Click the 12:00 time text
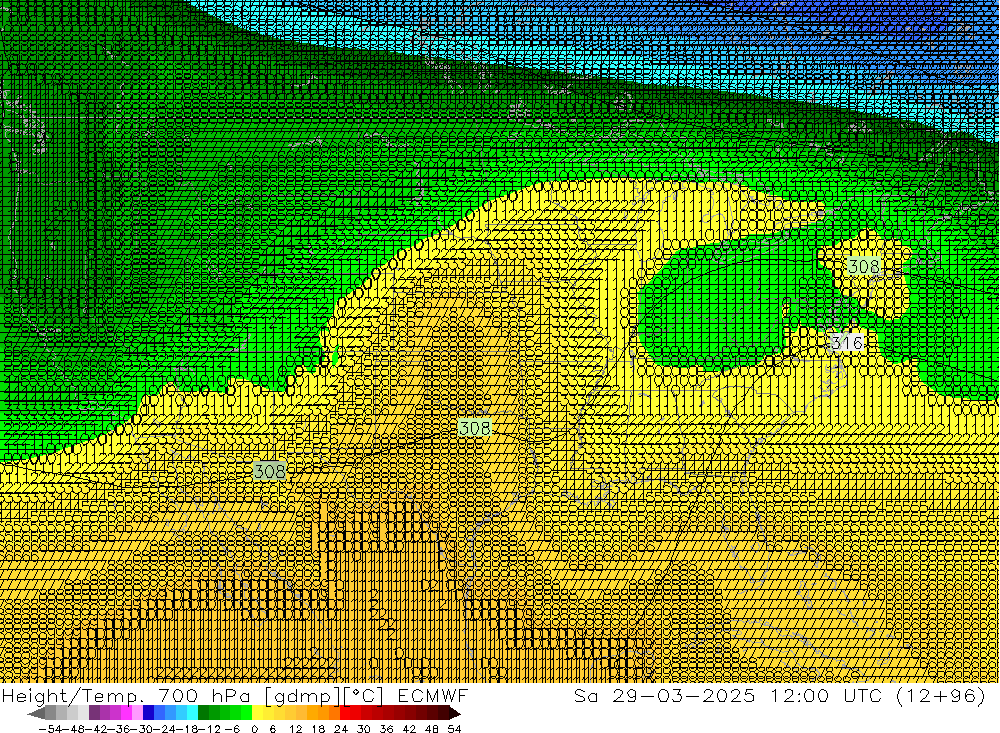The image size is (1000, 733). click(x=800, y=696)
